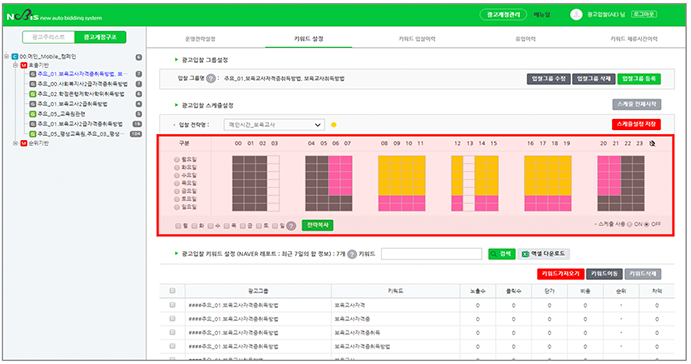Open the user profile avatar icon

point(576,15)
